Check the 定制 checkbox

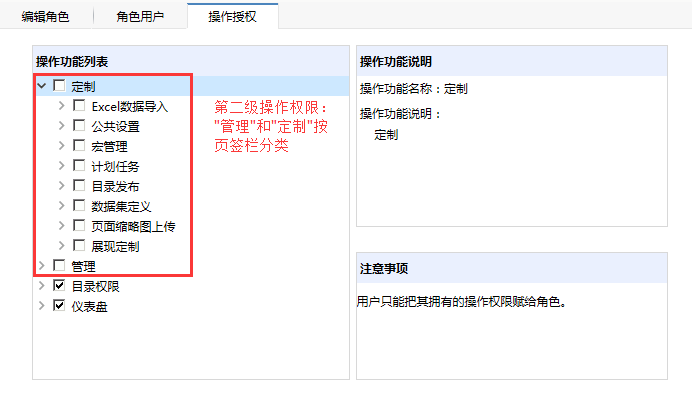point(59,85)
